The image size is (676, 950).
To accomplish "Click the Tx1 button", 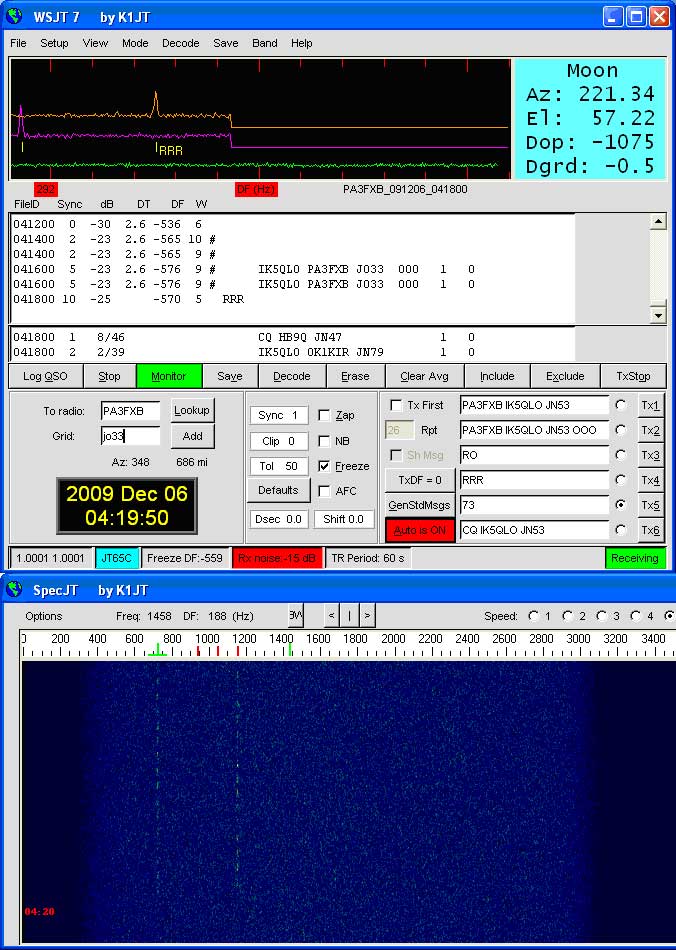I will [x=651, y=405].
